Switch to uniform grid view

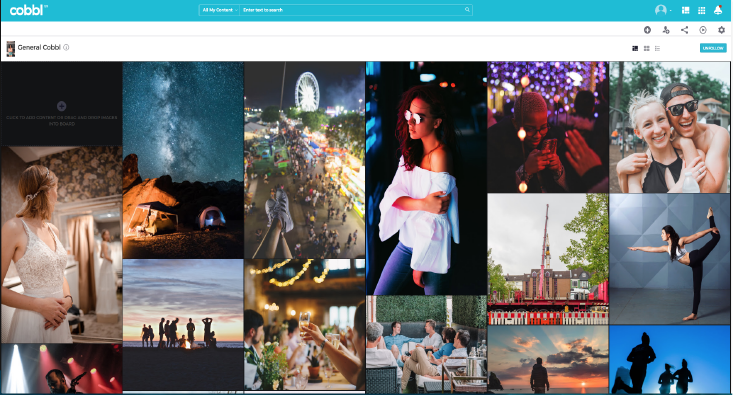(647, 48)
